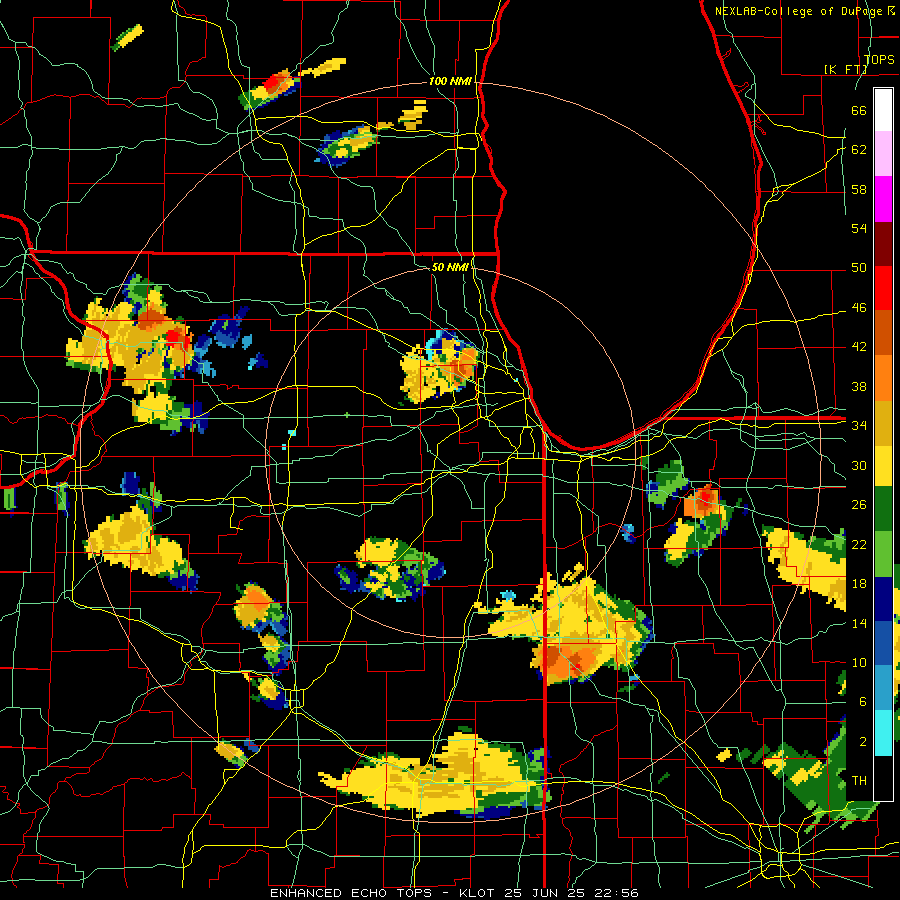The height and width of the screenshot is (900, 900).
Task: Select the dark red legend swatch
Action: pos(883,244)
